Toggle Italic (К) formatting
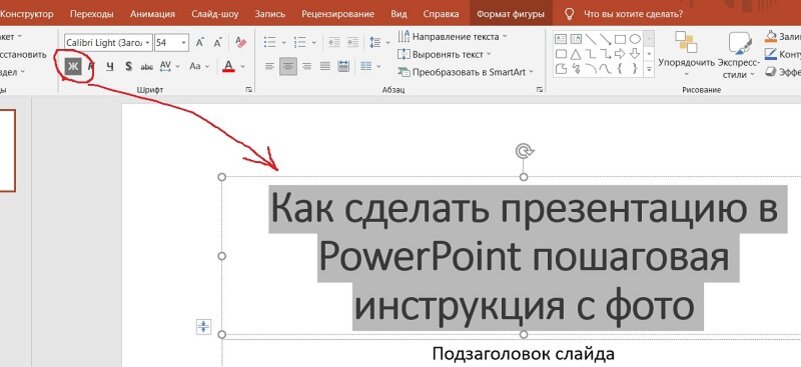 91,66
